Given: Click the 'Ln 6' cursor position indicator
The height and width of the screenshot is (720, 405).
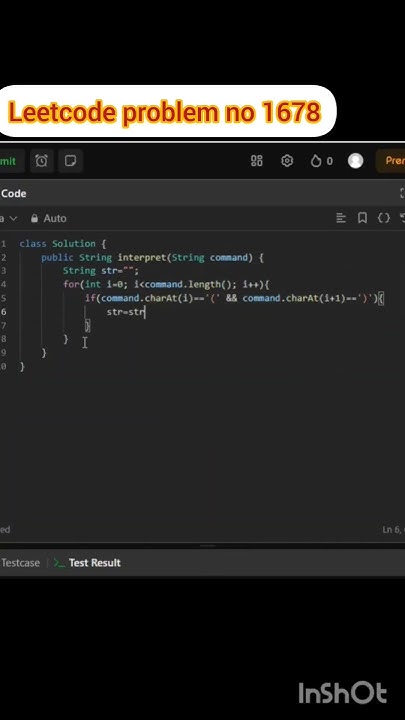Looking at the screenshot, I should tap(394, 529).
